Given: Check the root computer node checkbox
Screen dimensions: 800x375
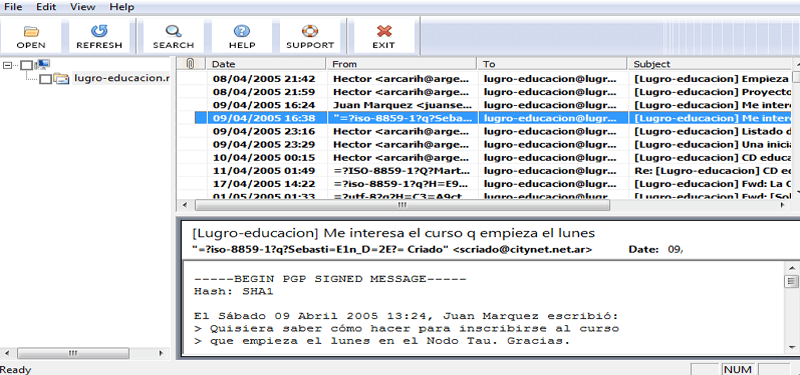Looking at the screenshot, I should click(x=27, y=65).
